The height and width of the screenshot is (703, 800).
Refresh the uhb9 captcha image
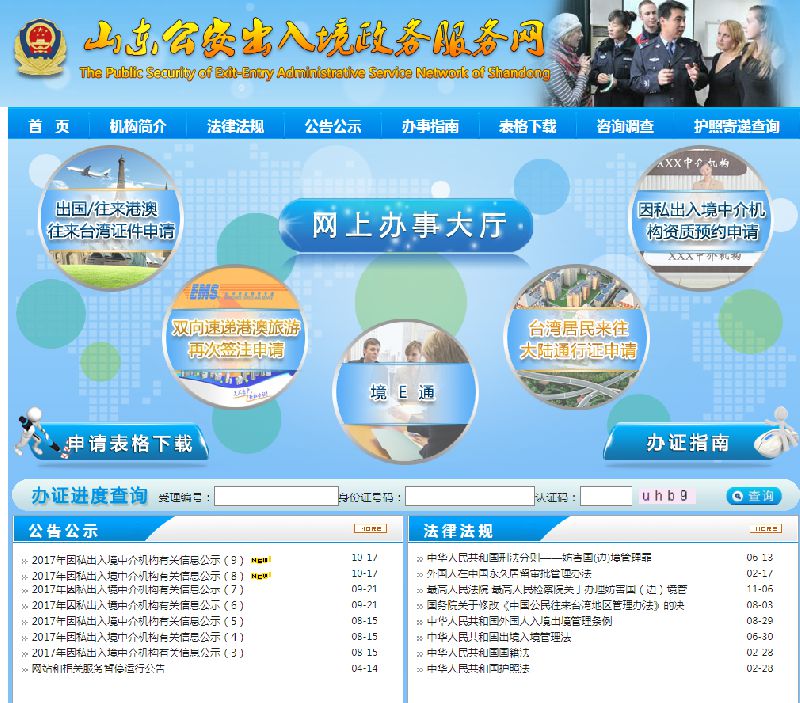[667, 496]
